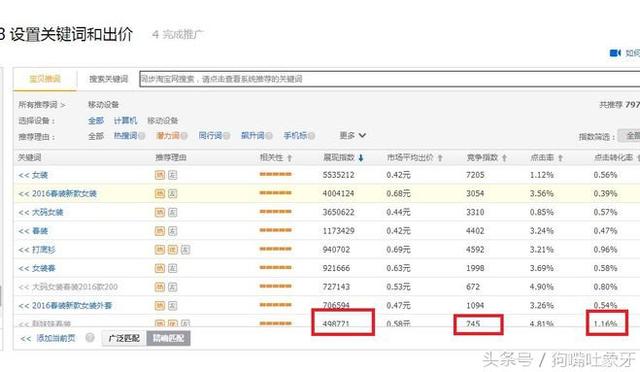The width and height of the screenshot is (640, 372).
Task: Click the 点击转化率 column header
Action: tap(613, 158)
